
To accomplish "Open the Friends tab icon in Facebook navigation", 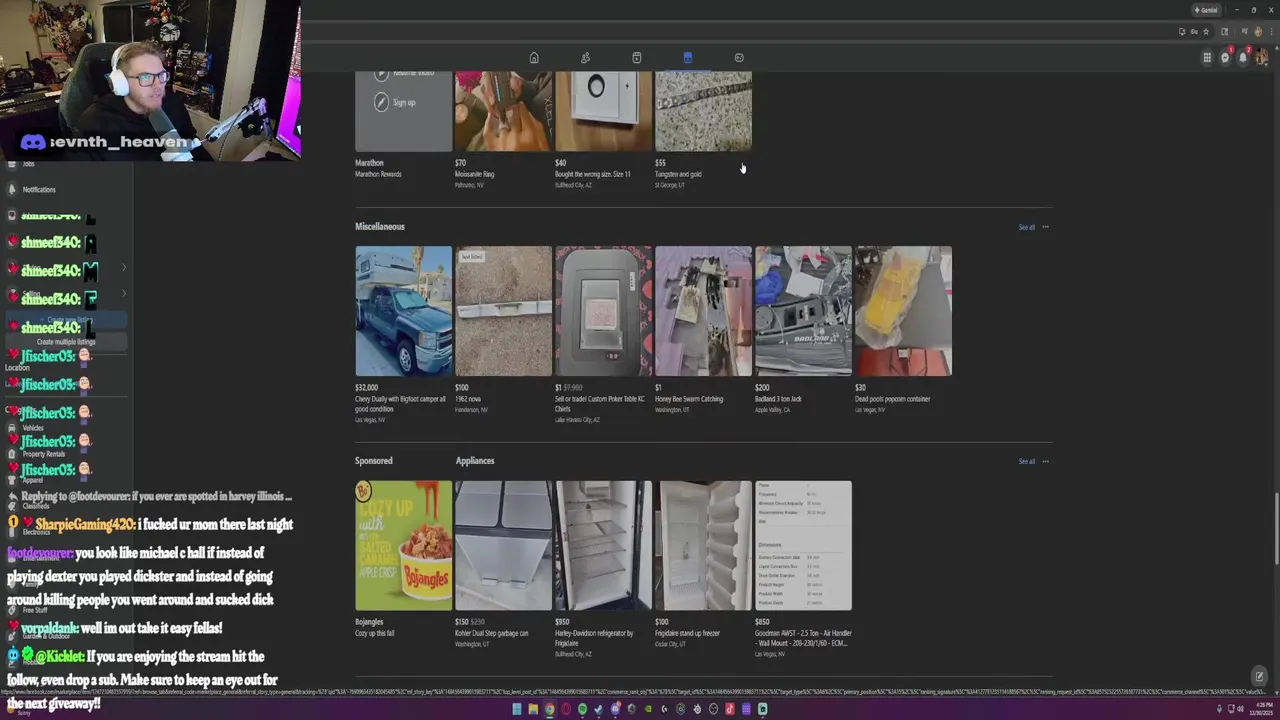I will point(585,58).
